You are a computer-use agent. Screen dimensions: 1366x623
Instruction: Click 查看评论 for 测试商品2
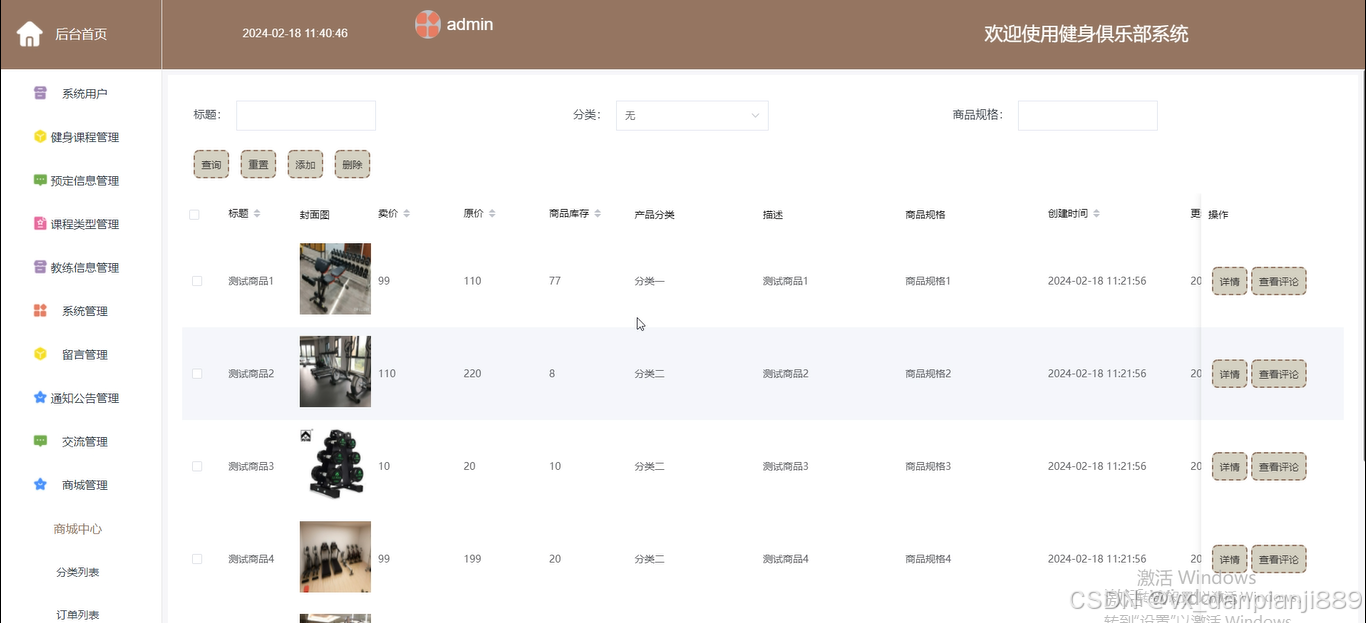[1279, 374]
